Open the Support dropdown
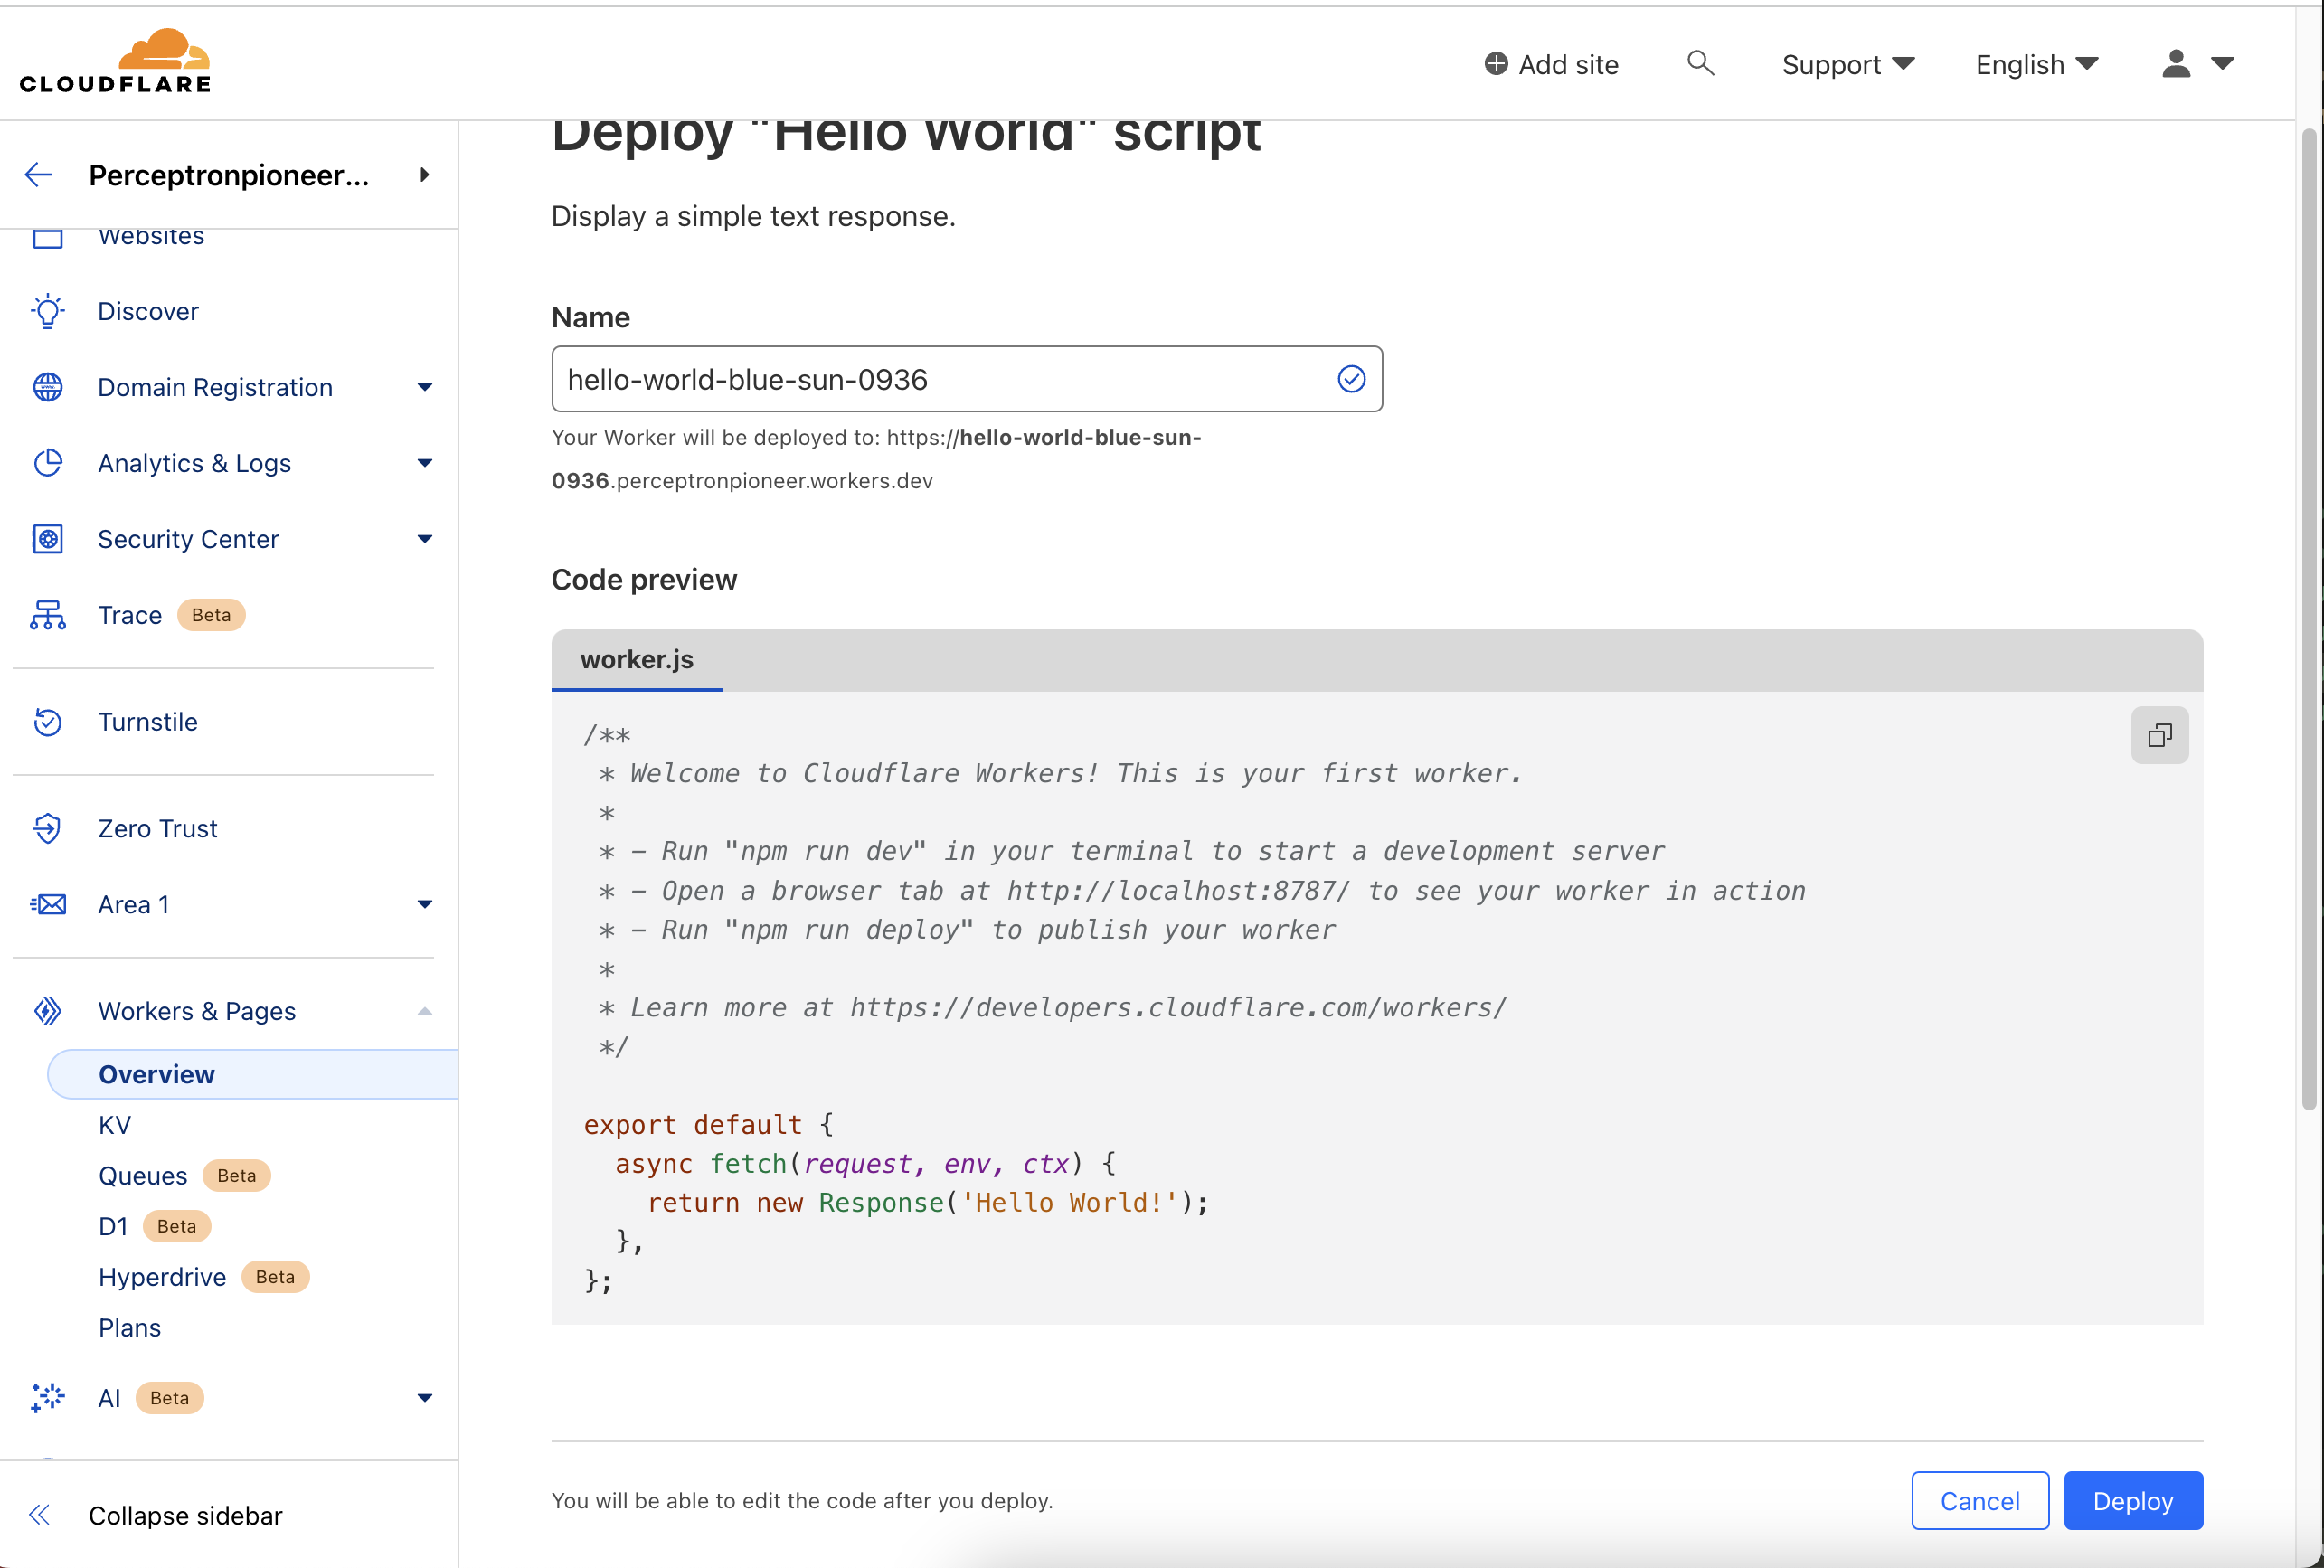The height and width of the screenshot is (1568, 2324). pyautogui.click(x=1847, y=64)
